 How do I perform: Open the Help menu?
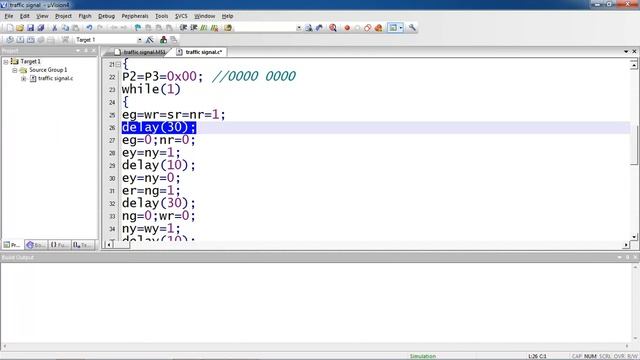coord(227,16)
